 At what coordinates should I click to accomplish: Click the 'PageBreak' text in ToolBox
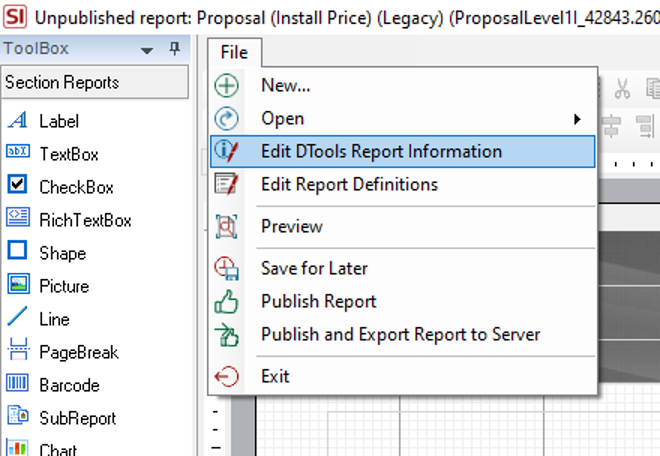click(x=79, y=352)
